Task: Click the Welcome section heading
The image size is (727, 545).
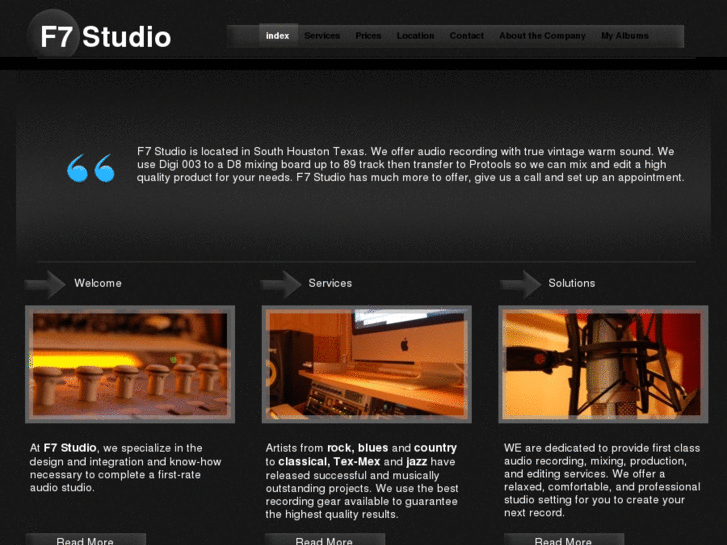Action: pos(98,283)
